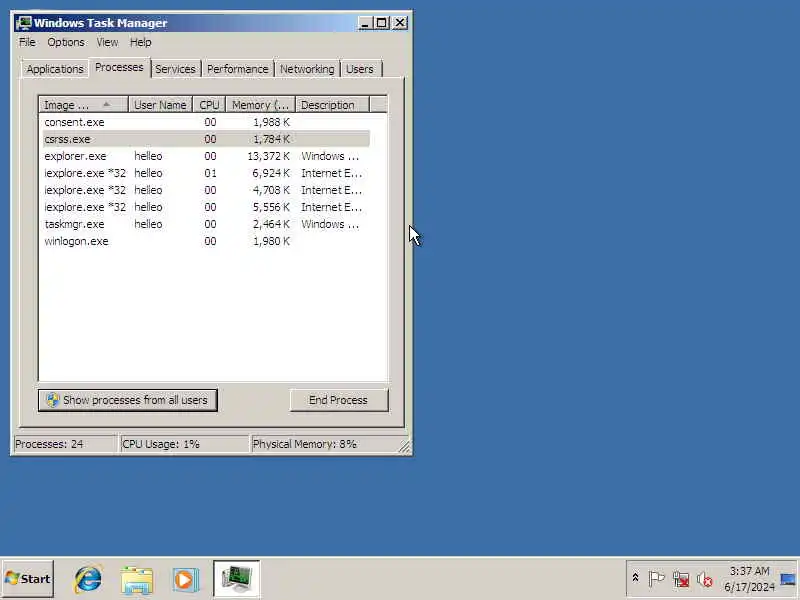Switch to the Applications tab
The width and height of the screenshot is (800, 600).
pyautogui.click(x=55, y=69)
